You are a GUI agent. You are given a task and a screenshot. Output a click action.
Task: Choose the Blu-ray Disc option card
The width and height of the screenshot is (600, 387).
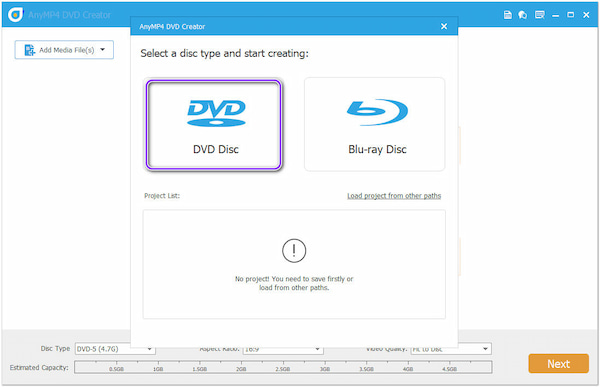[x=375, y=124]
